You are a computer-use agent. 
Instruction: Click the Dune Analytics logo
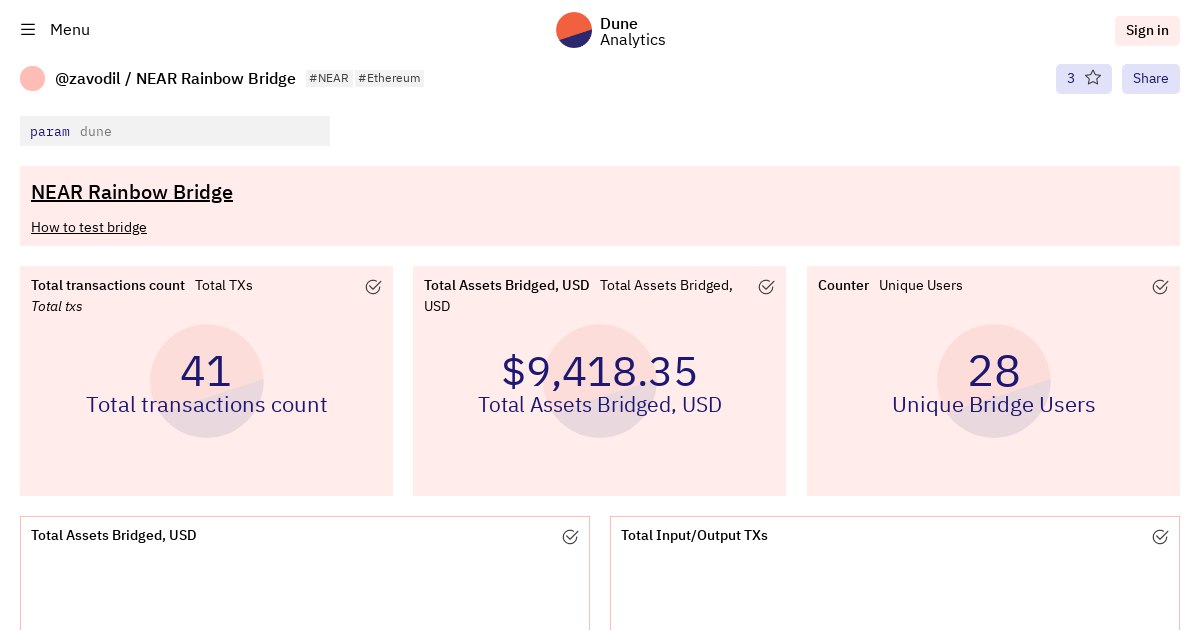[x=611, y=30]
